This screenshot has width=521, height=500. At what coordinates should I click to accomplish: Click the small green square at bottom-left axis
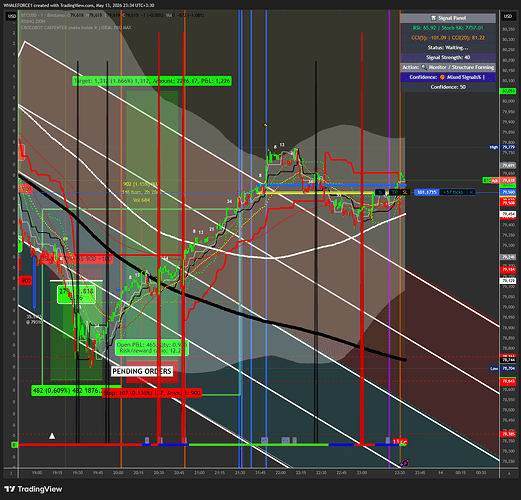14,444
